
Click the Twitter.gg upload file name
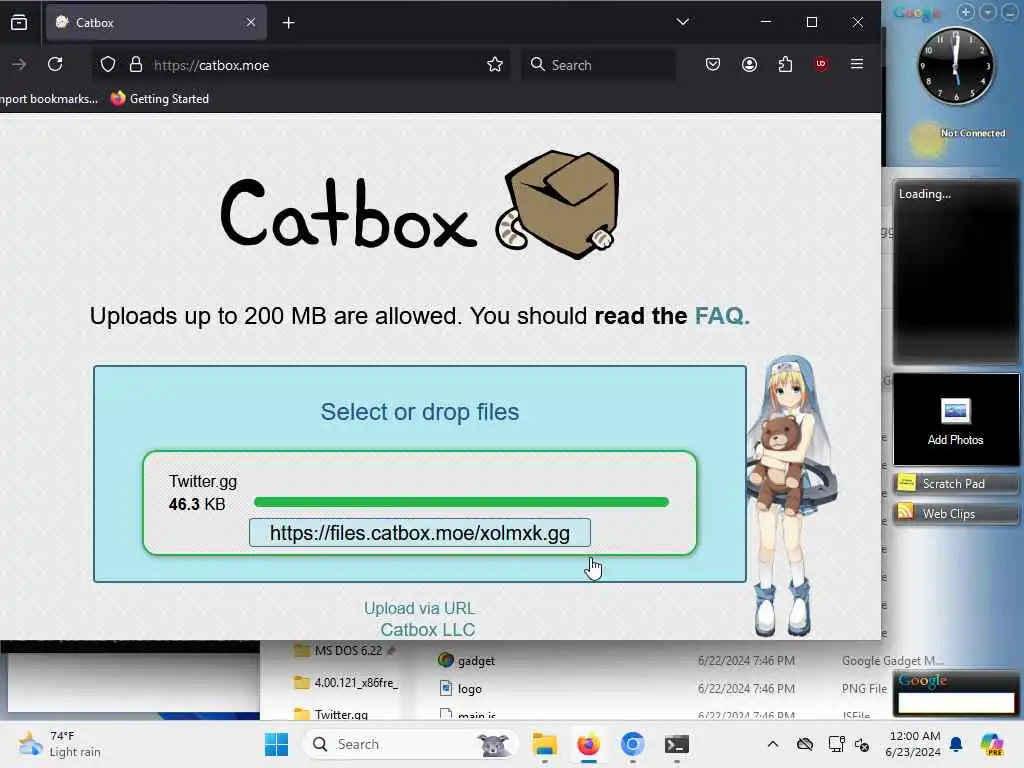(202, 481)
